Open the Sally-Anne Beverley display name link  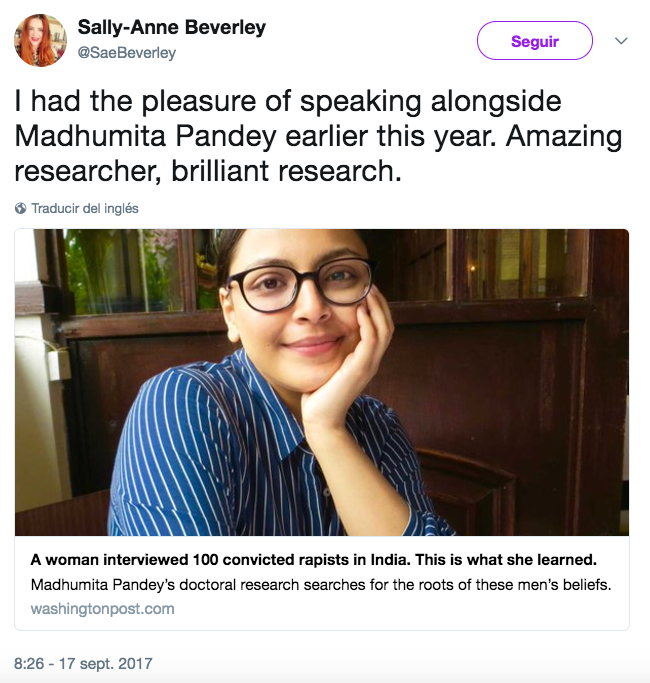point(171,28)
